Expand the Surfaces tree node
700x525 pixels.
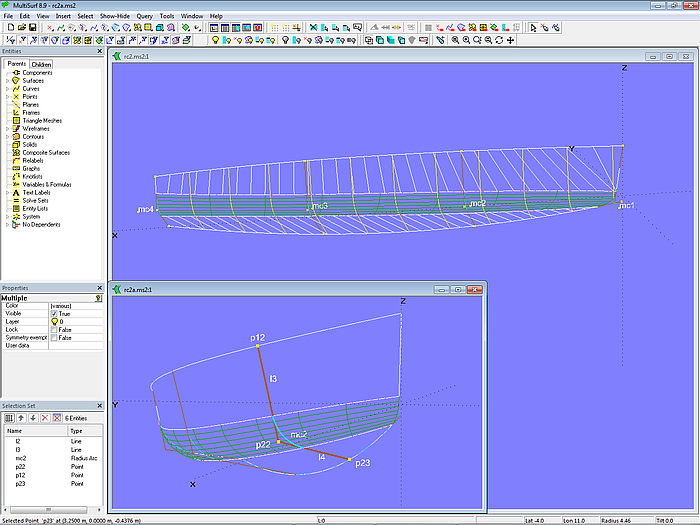pyautogui.click(x=7, y=81)
